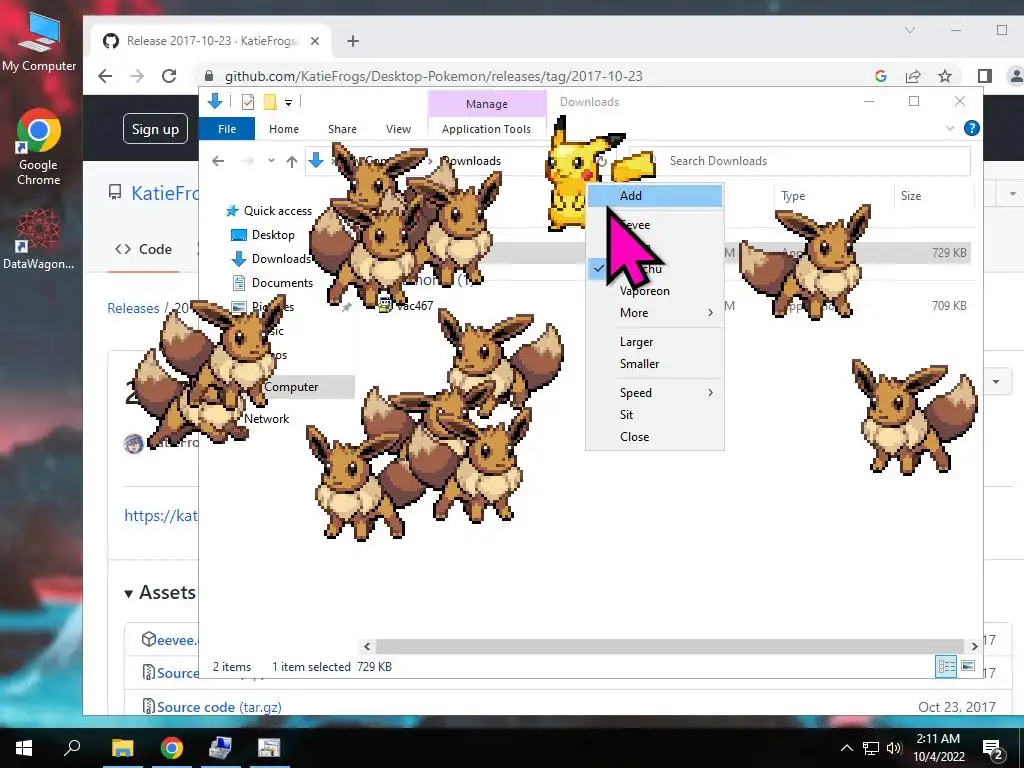Image resolution: width=1024 pixels, height=768 pixels.
Task: Click the Google icon in address bar
Action: pos(880,76)
